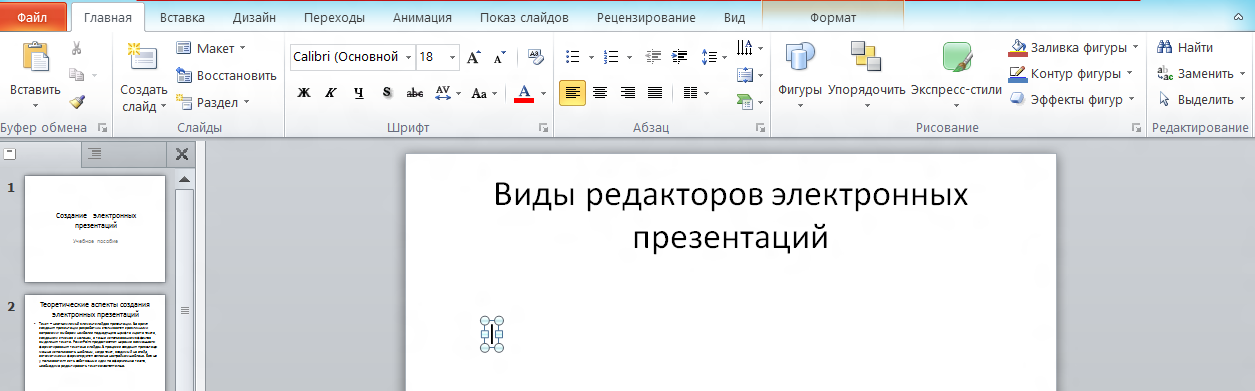The width and height of the screenshot is (1255, 391).
Task: Open text columns button
Action: pos(695,93)
